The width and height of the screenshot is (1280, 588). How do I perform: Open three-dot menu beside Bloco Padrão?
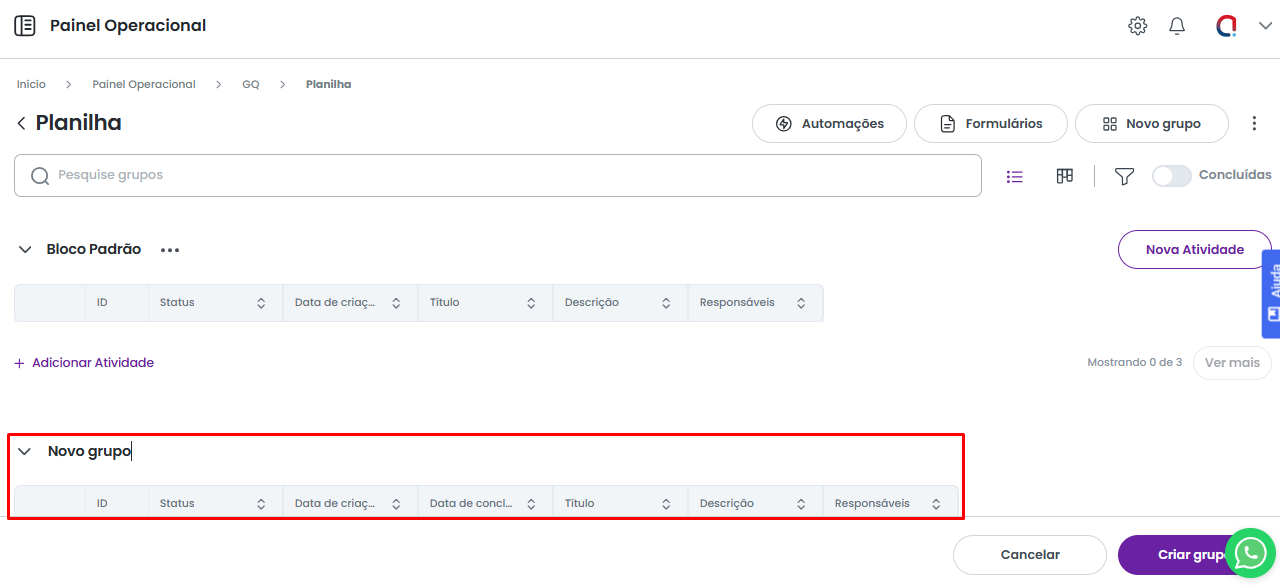170,250
